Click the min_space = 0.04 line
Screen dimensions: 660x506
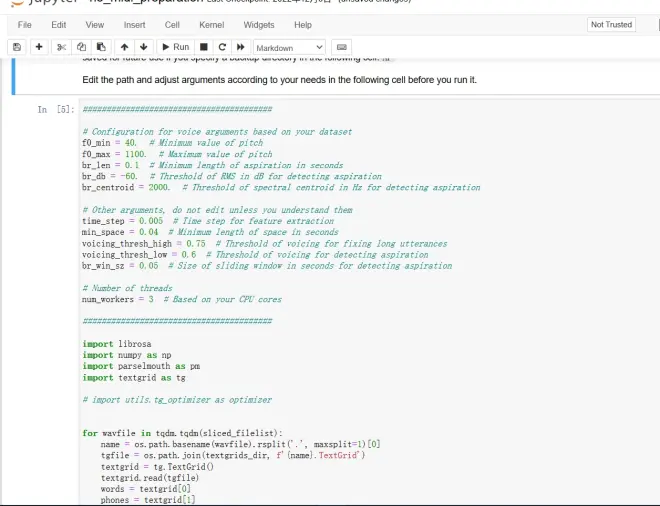(210, 232)
